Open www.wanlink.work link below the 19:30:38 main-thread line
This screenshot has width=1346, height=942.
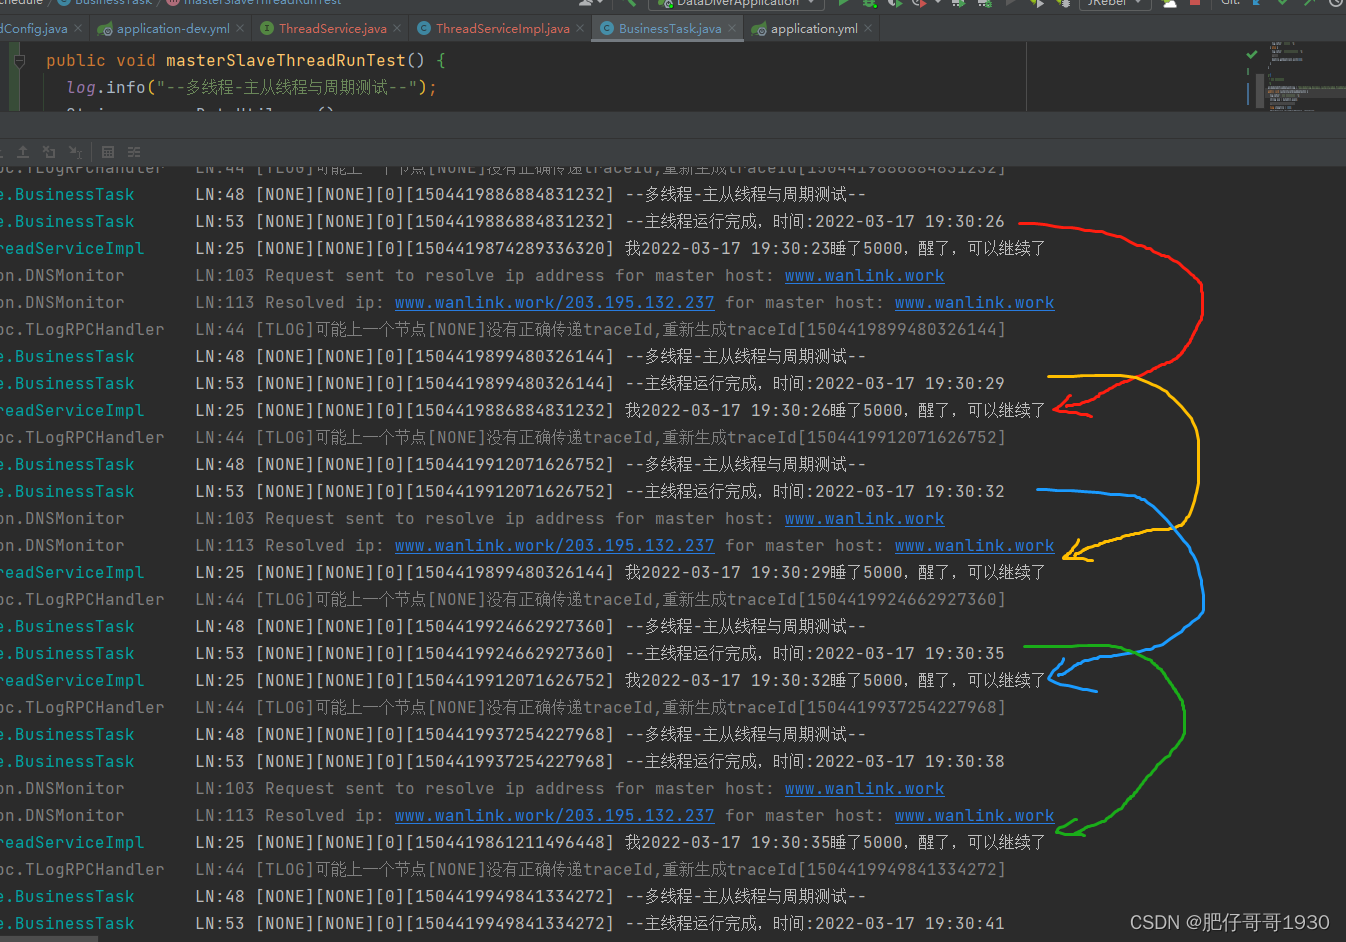(x=864, y=789)
